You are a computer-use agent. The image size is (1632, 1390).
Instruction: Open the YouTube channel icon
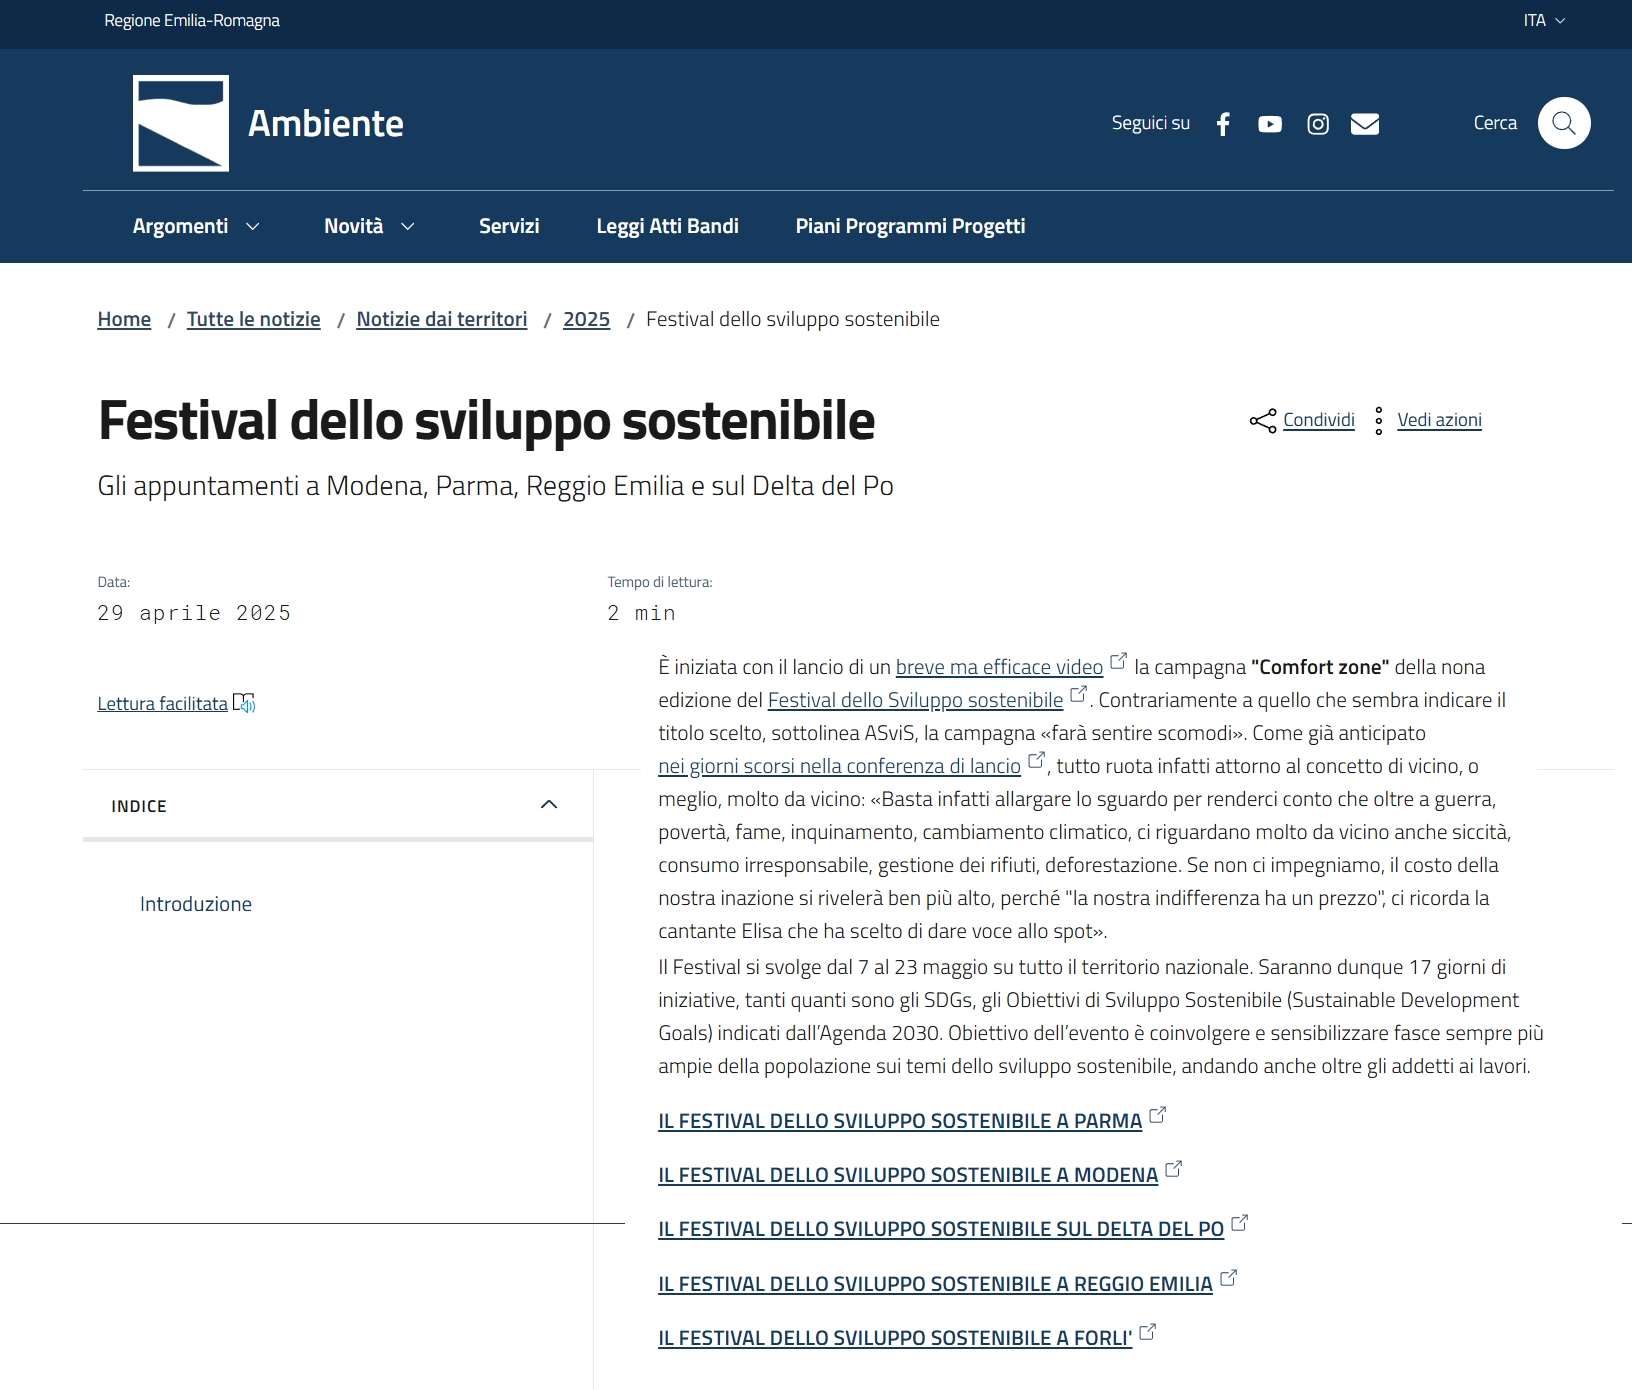pyautogui.click(x=1270, y=124)
